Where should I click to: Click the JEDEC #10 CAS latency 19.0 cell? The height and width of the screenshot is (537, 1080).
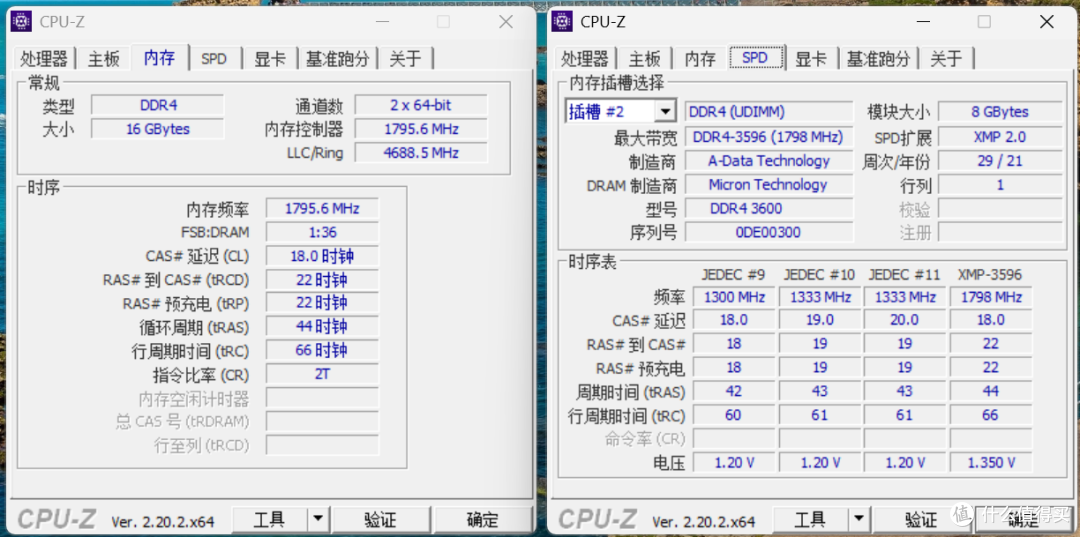coord(819,320)
